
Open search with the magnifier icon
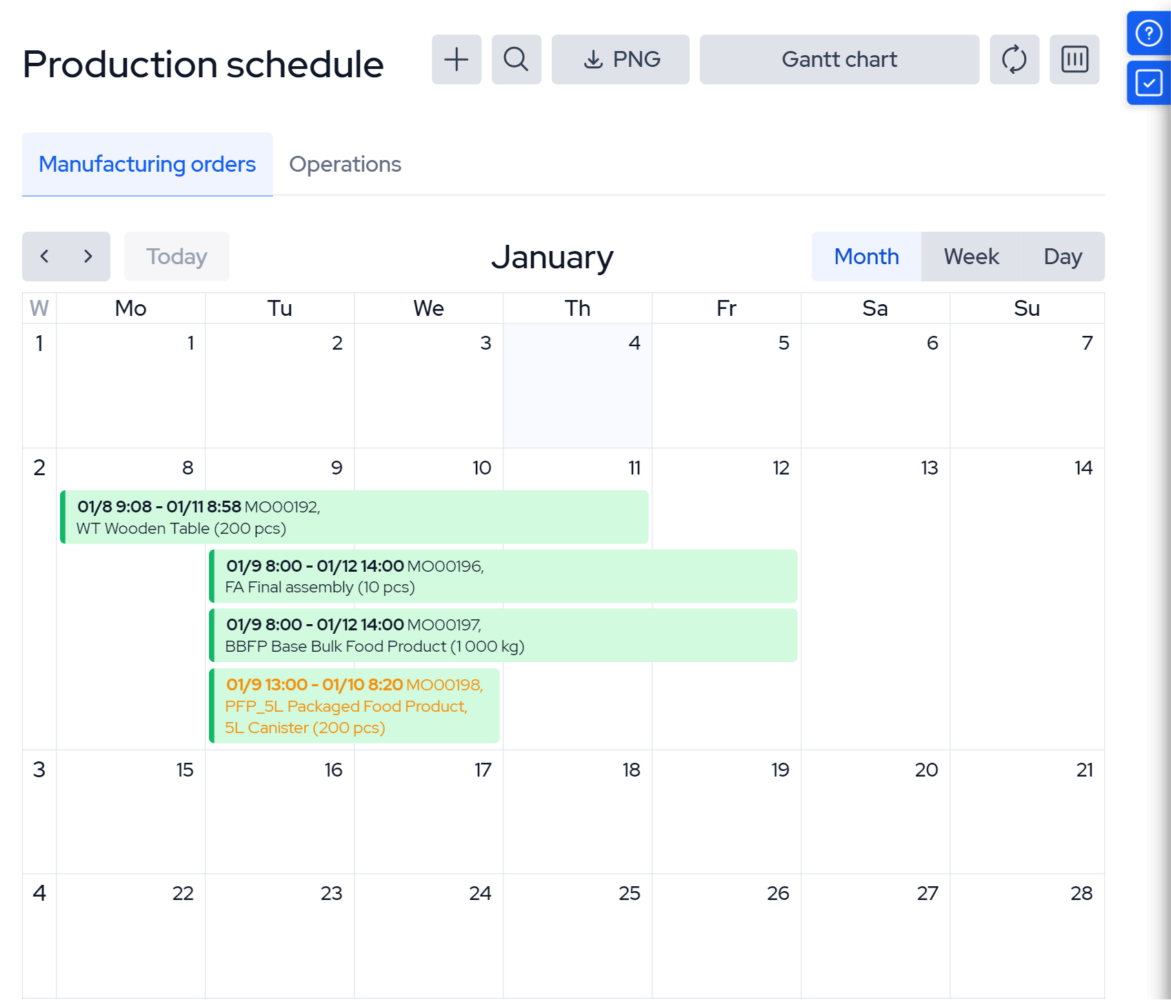(516, 60)
